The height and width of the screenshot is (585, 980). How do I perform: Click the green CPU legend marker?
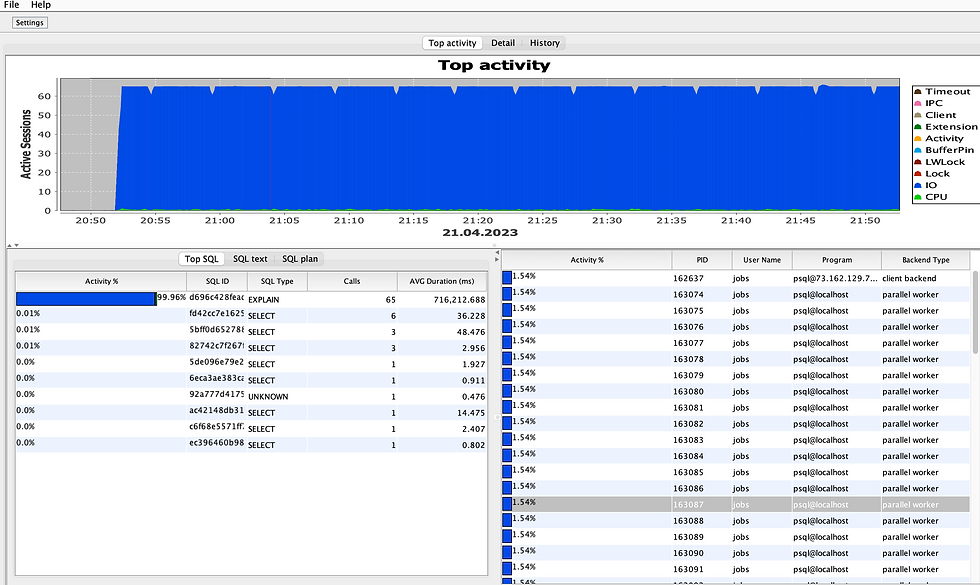point(917,197)
